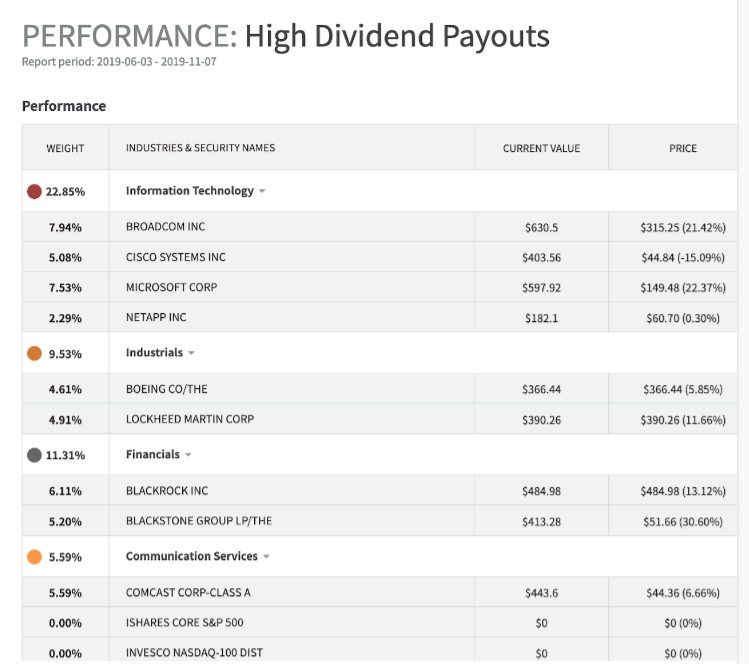Viewport: 749px width, 664px height.
Task: Select the Communication Services group label
Action: 192,556
